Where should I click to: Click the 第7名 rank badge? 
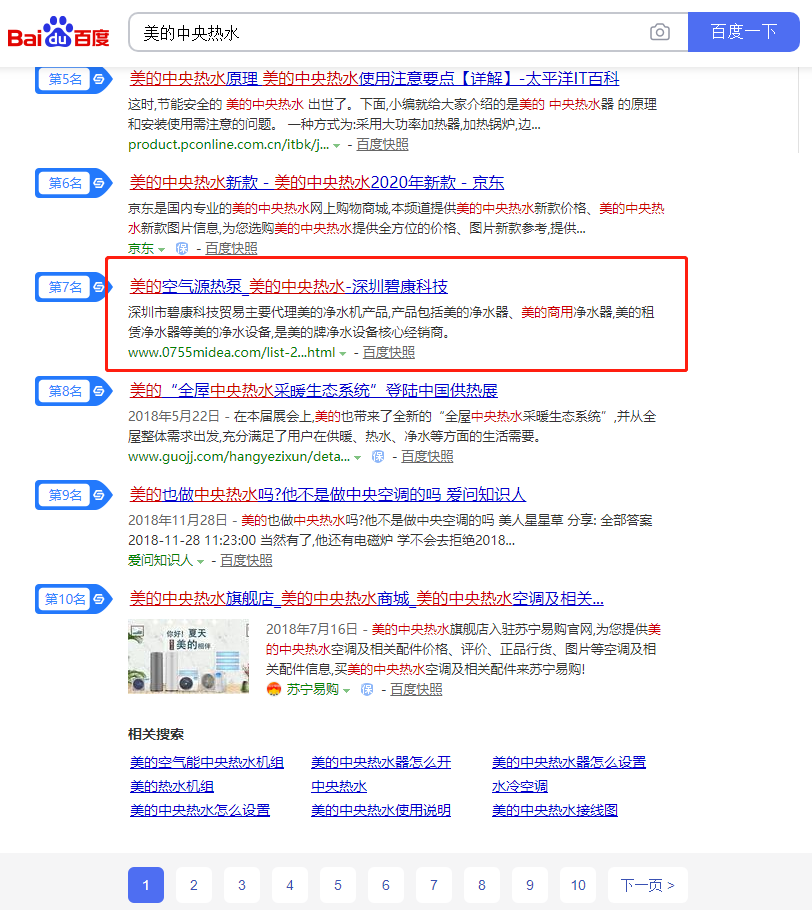[x=72, y=287]
